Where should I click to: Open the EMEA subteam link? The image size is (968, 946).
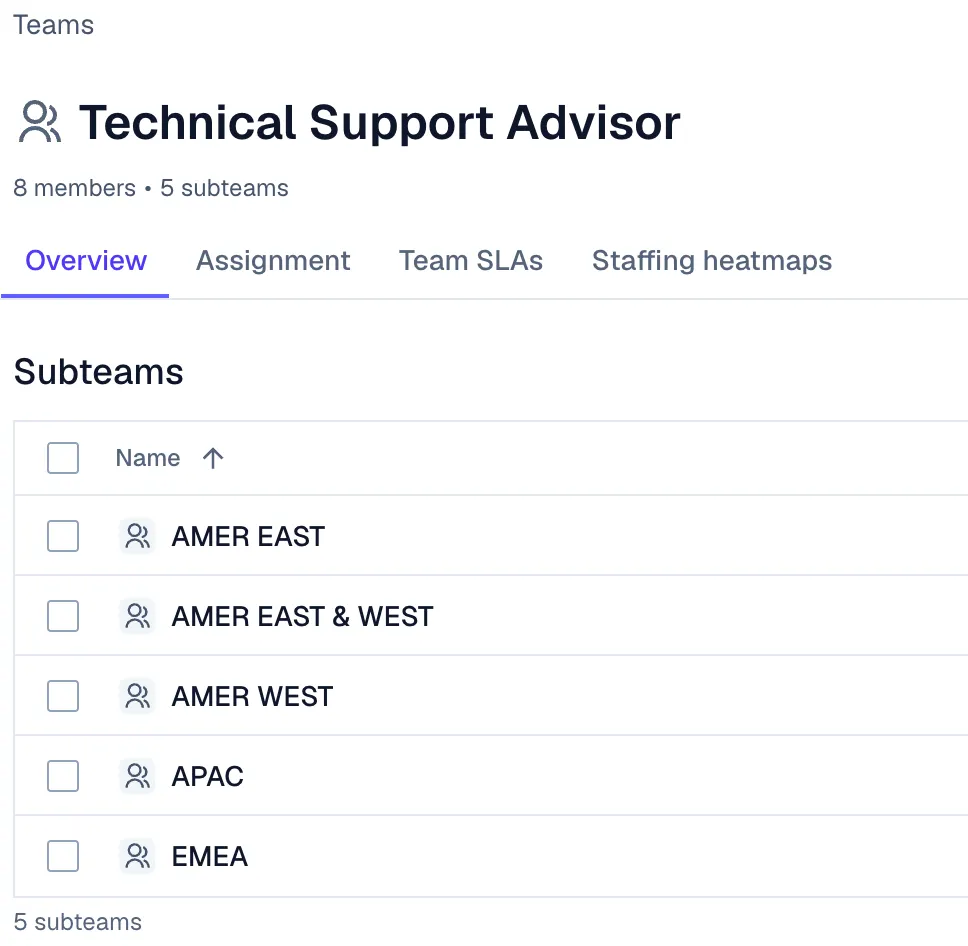point(210,856)
